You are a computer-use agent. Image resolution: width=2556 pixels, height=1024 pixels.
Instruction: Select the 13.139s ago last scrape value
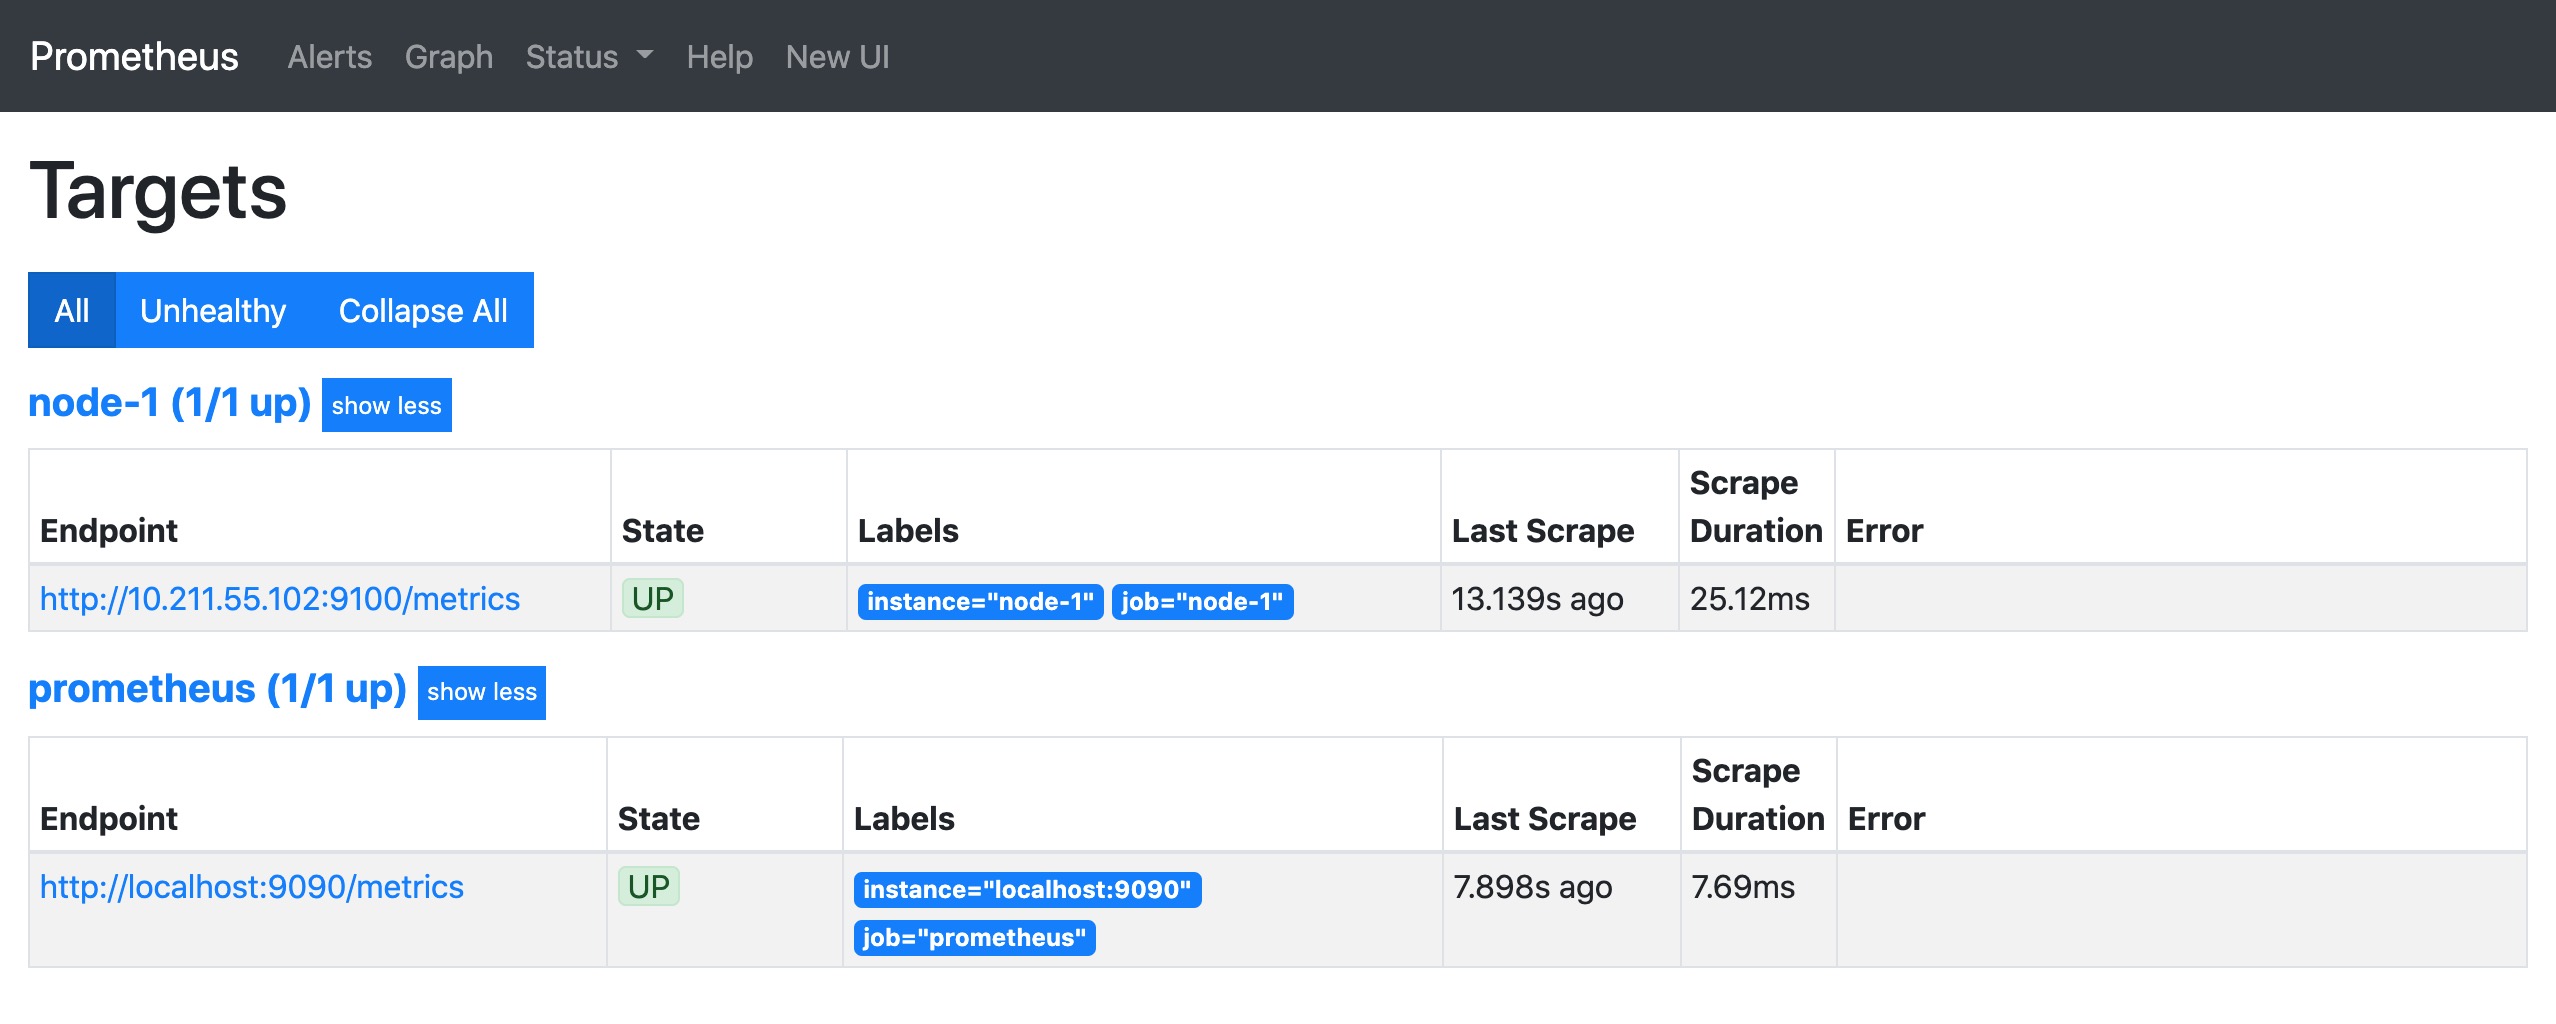(x=1537, y=598)
